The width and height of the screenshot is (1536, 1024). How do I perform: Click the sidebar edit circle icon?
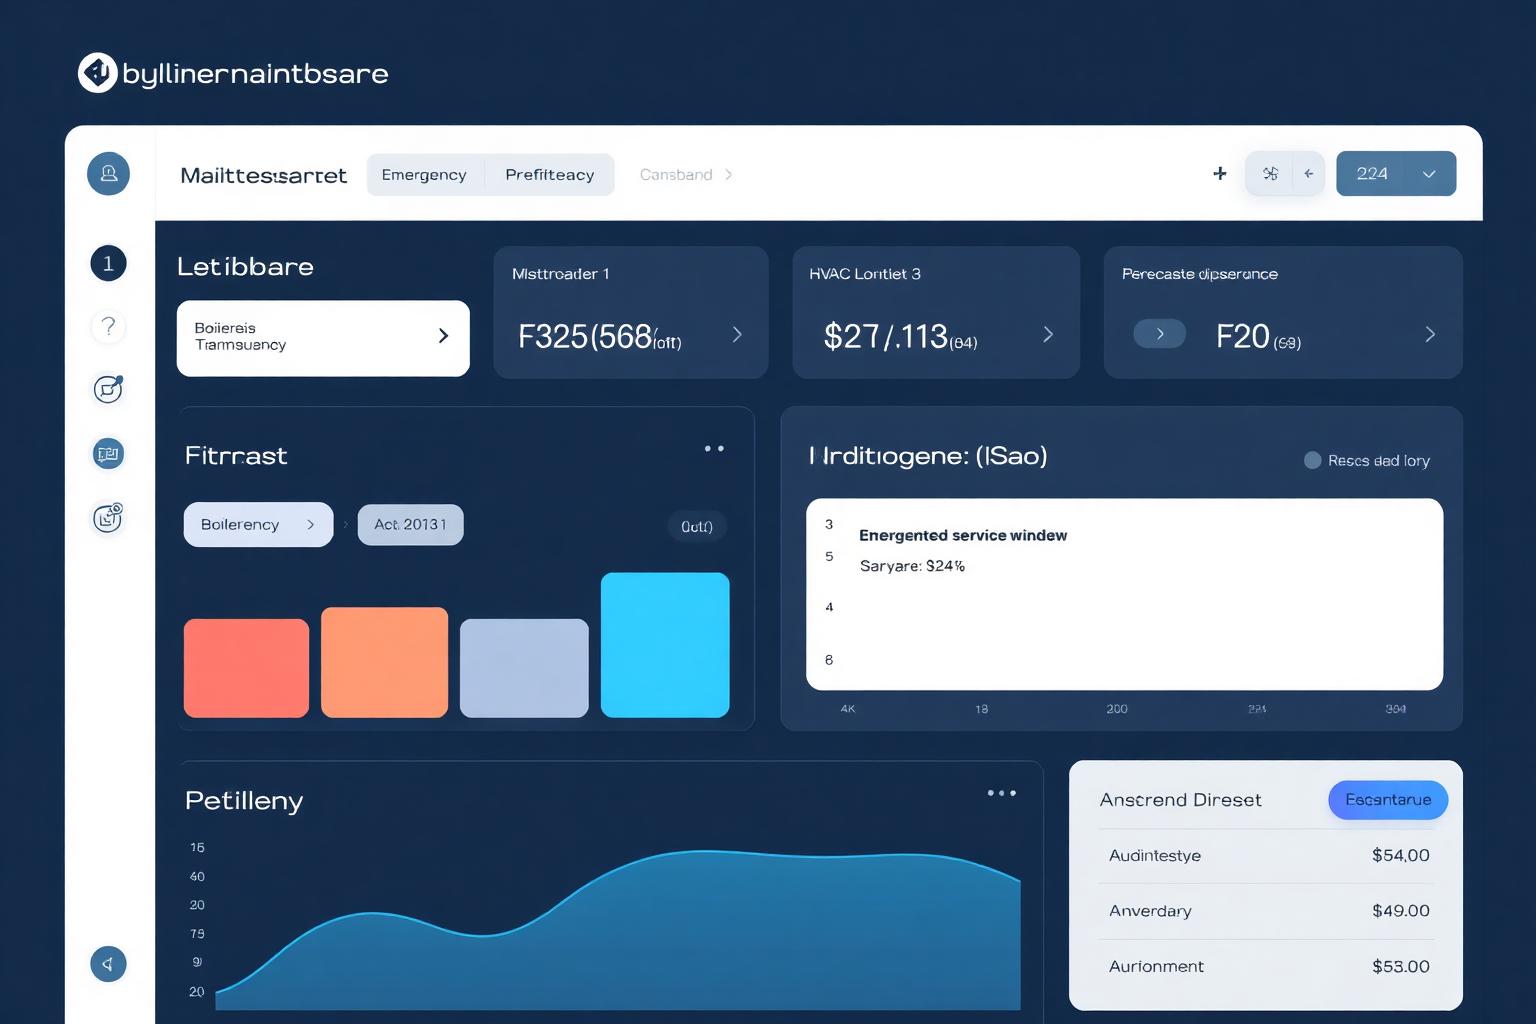(x=108, y=389)
